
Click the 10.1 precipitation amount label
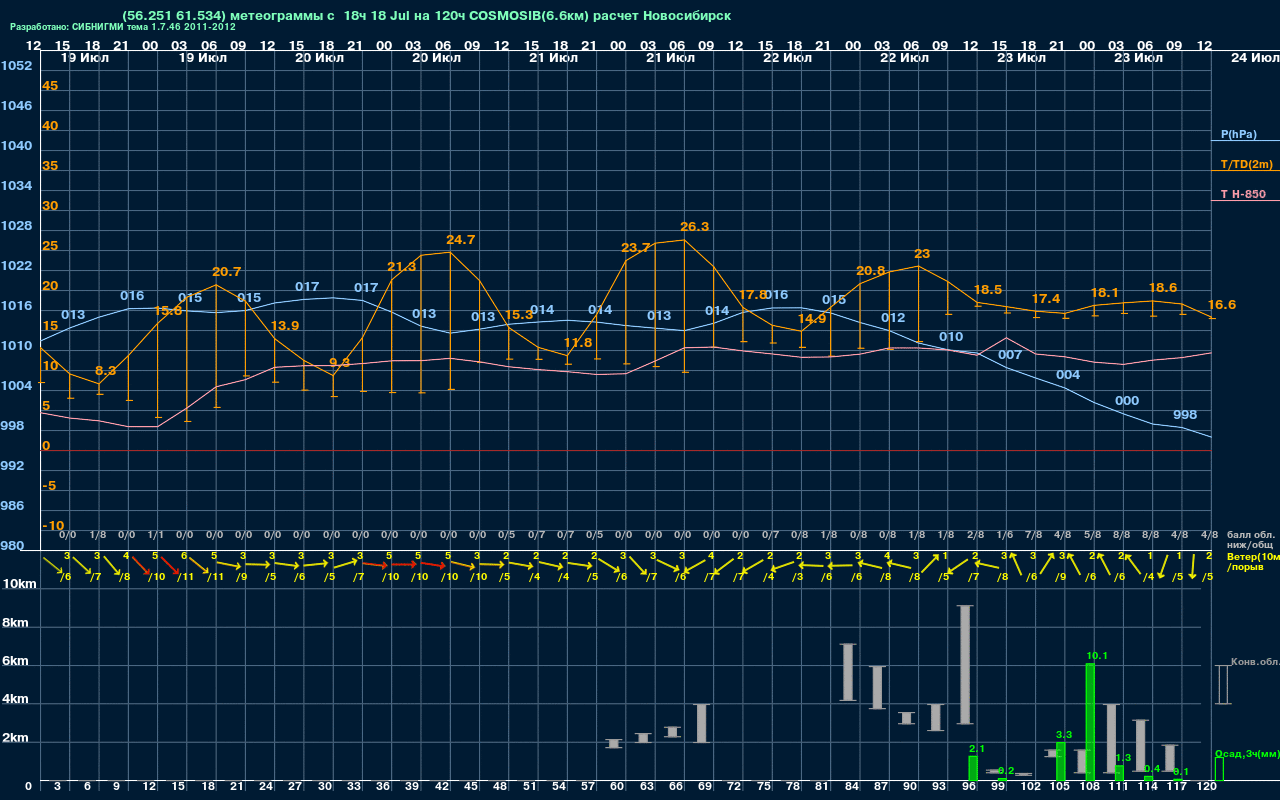1097,656
